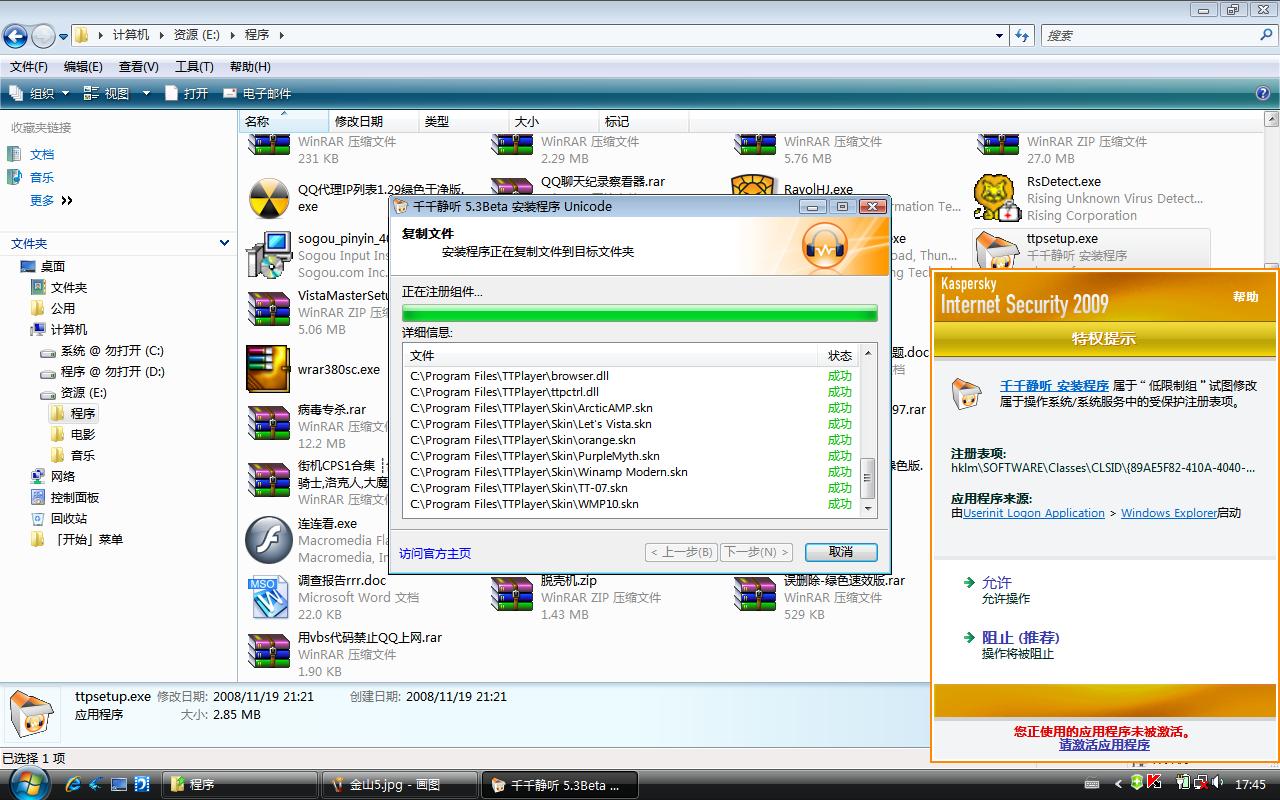The image size is (1280, 800).
Task: Click the 请激活应用程序 link
Action: (x=1104, y=745)
